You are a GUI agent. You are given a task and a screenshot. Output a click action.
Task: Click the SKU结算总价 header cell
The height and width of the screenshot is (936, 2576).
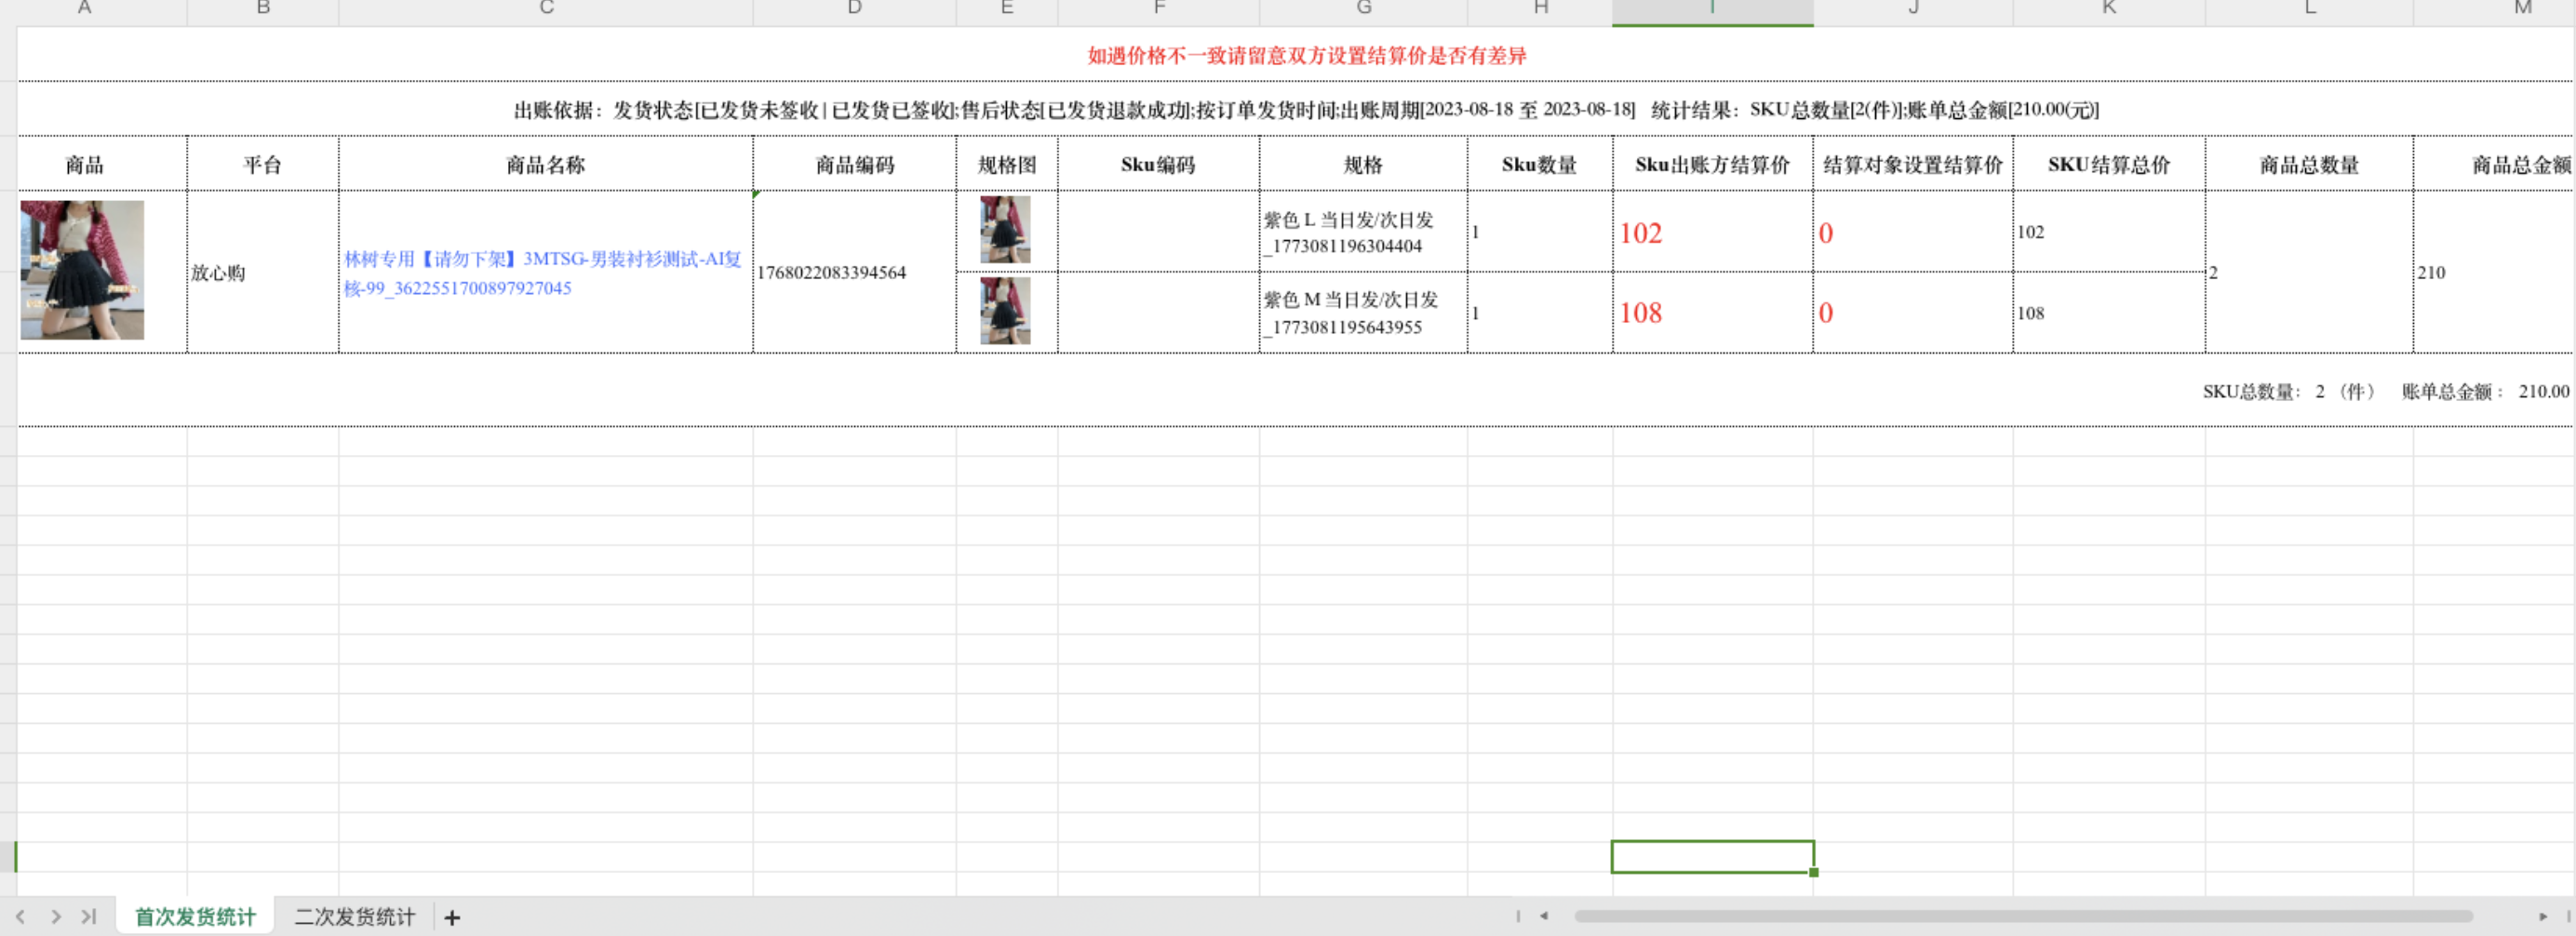pos(2109,164)
